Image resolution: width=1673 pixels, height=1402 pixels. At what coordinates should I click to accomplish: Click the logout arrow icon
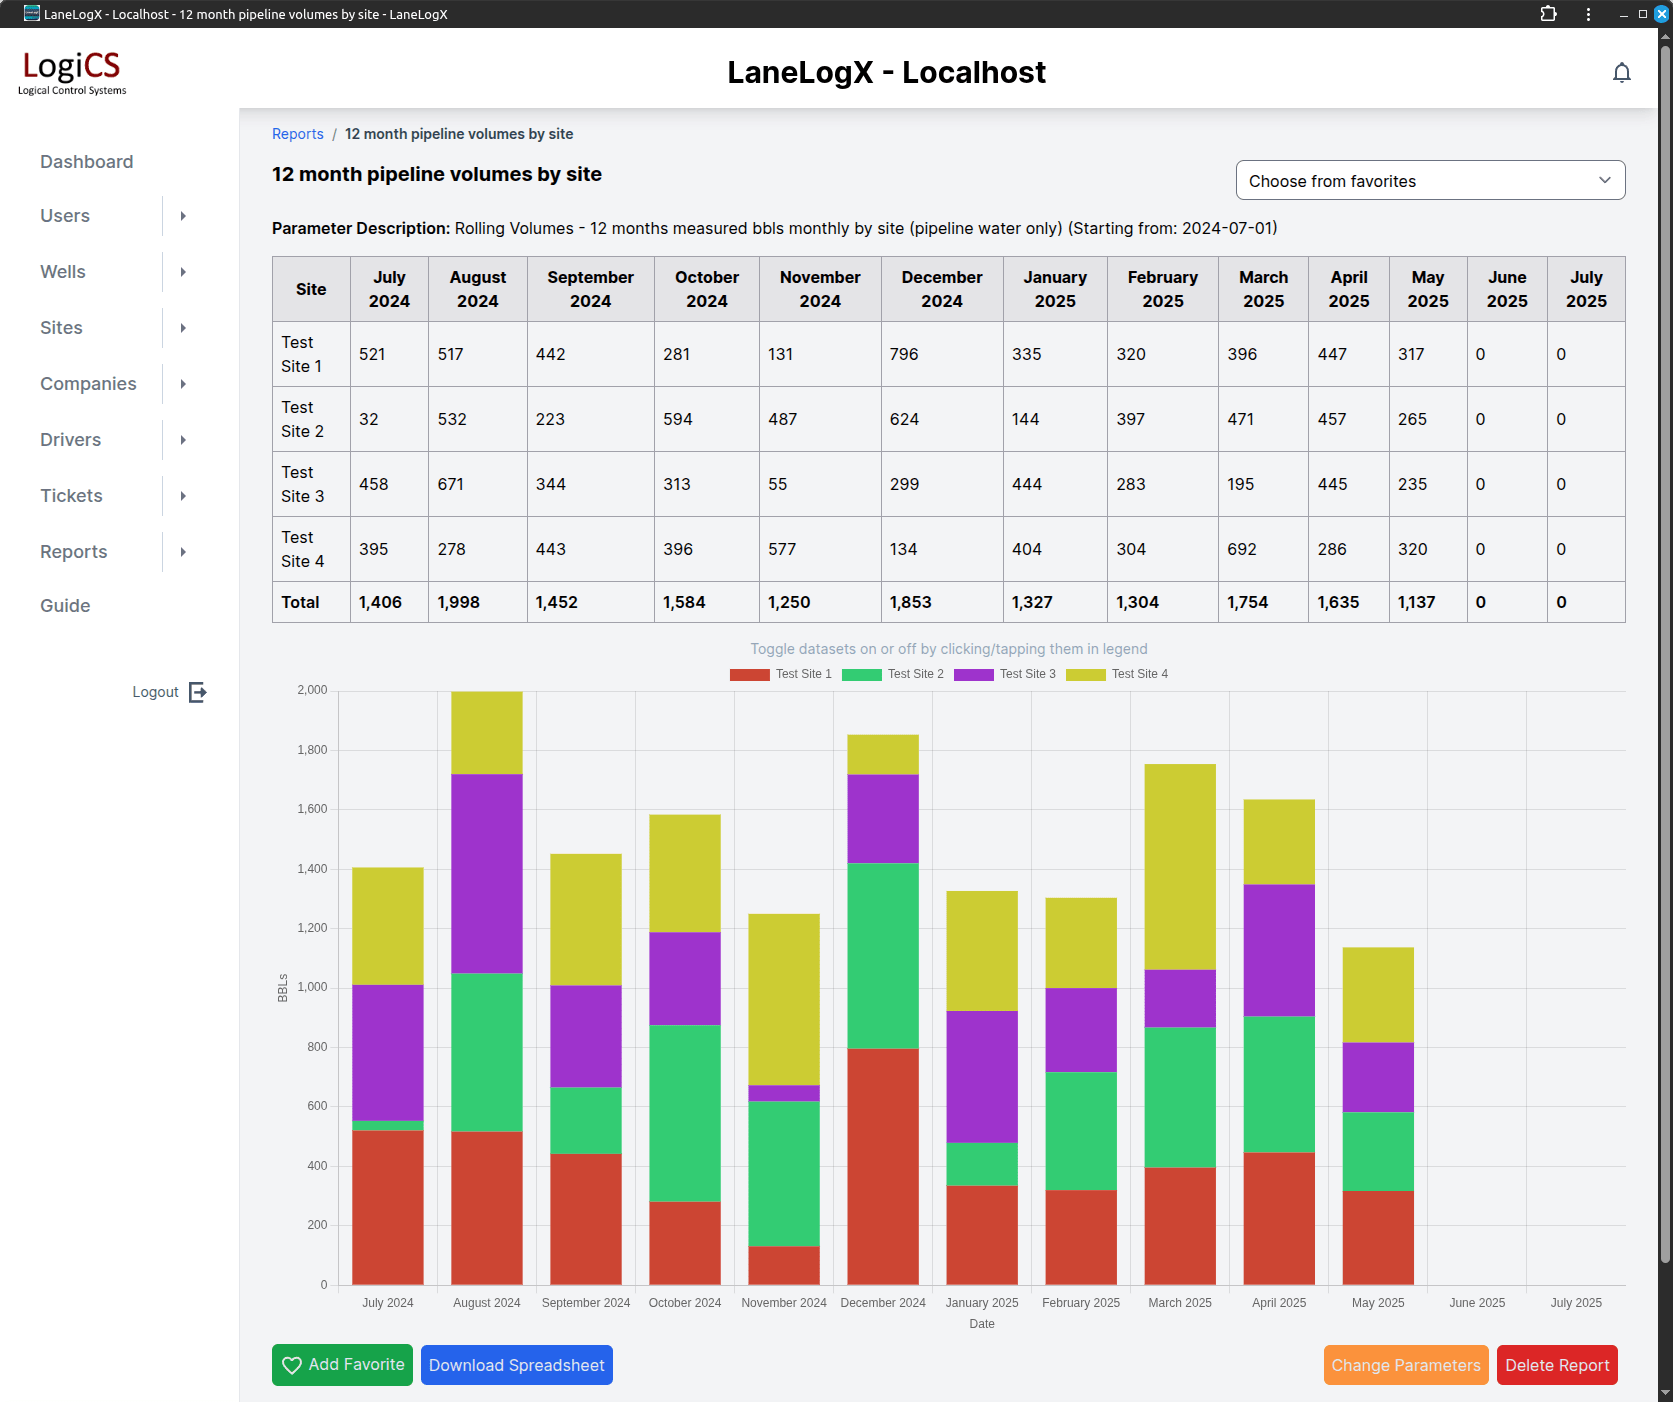[198, 692]
